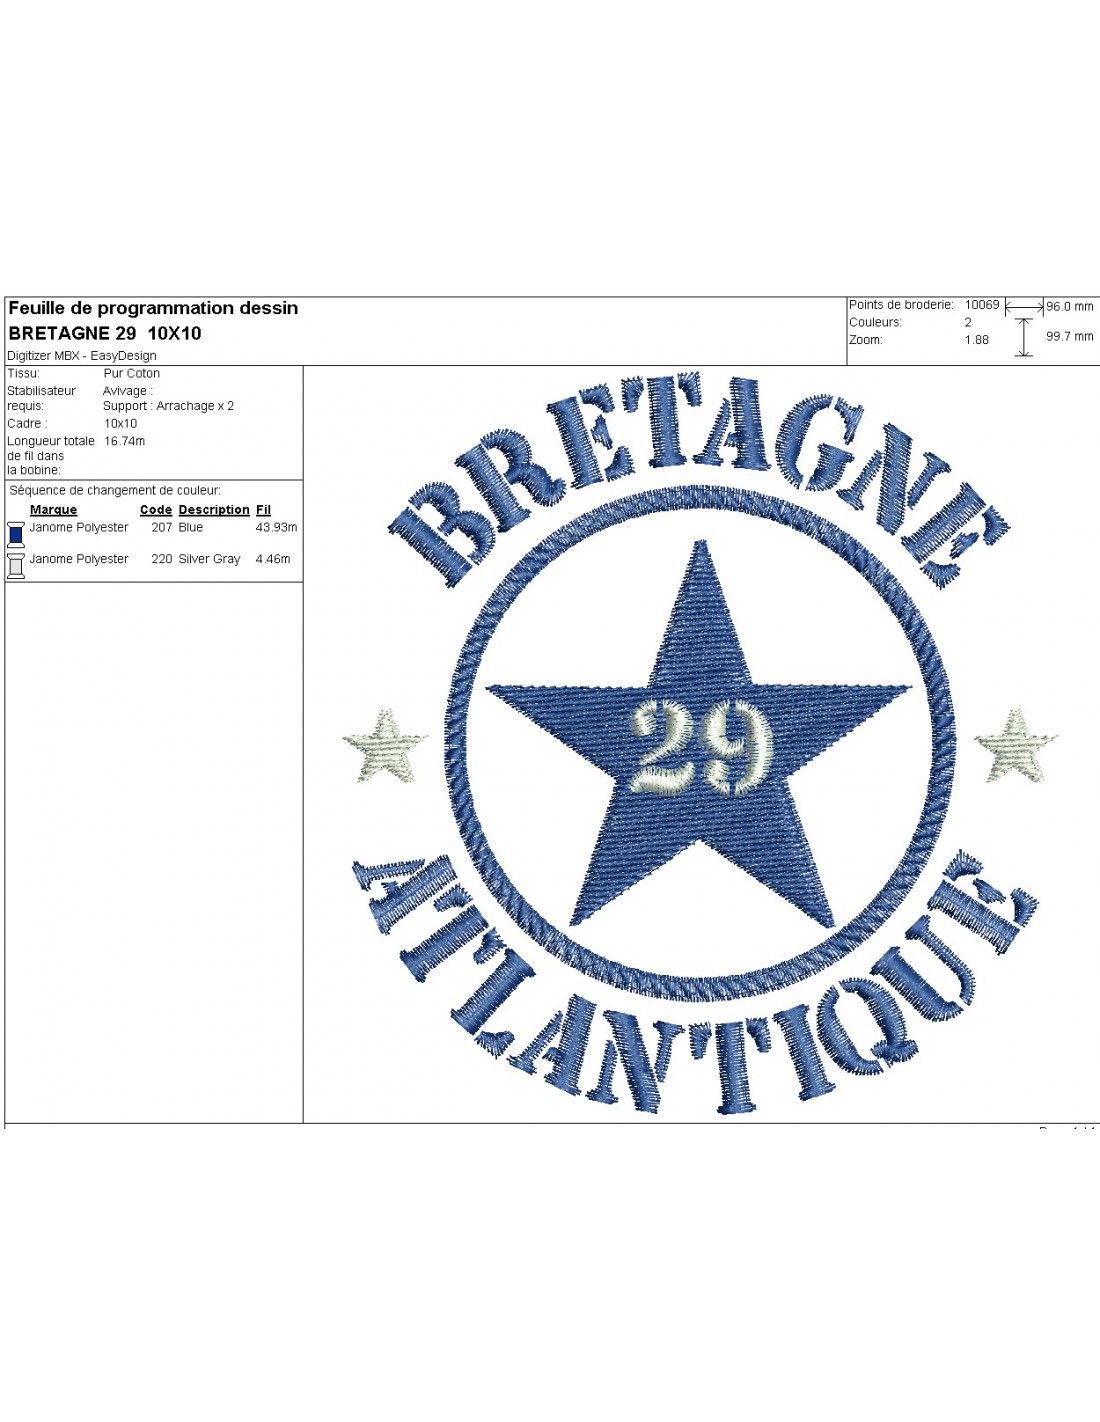Click the BRETAGNE 29 10X10 design title

click(105, 334)
